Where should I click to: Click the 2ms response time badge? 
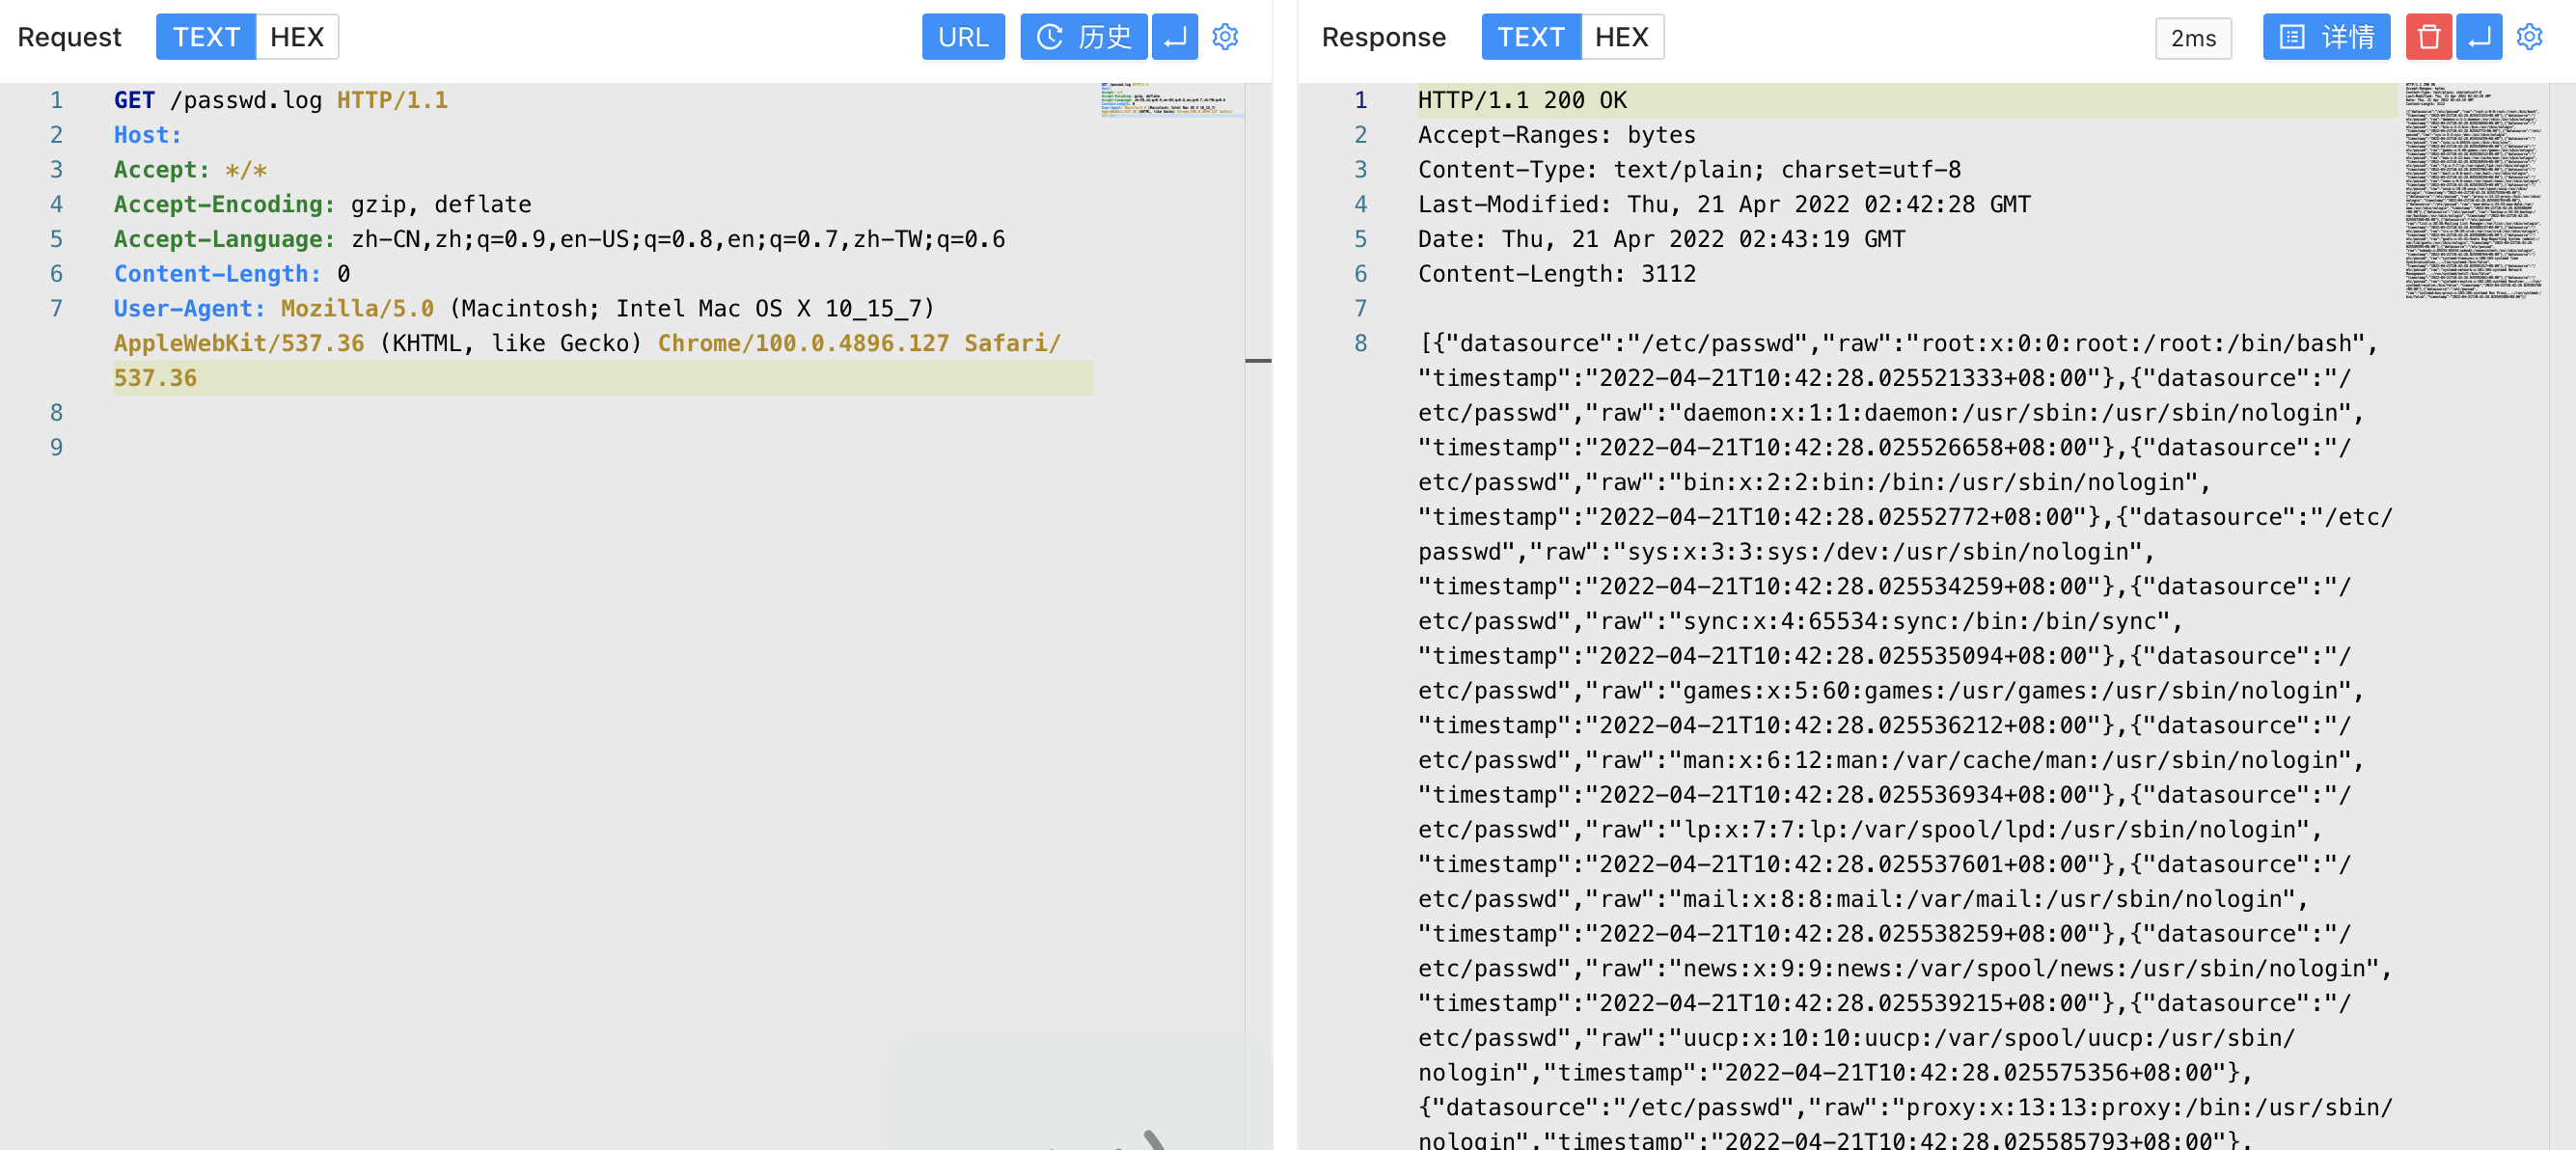[2193, 39]
